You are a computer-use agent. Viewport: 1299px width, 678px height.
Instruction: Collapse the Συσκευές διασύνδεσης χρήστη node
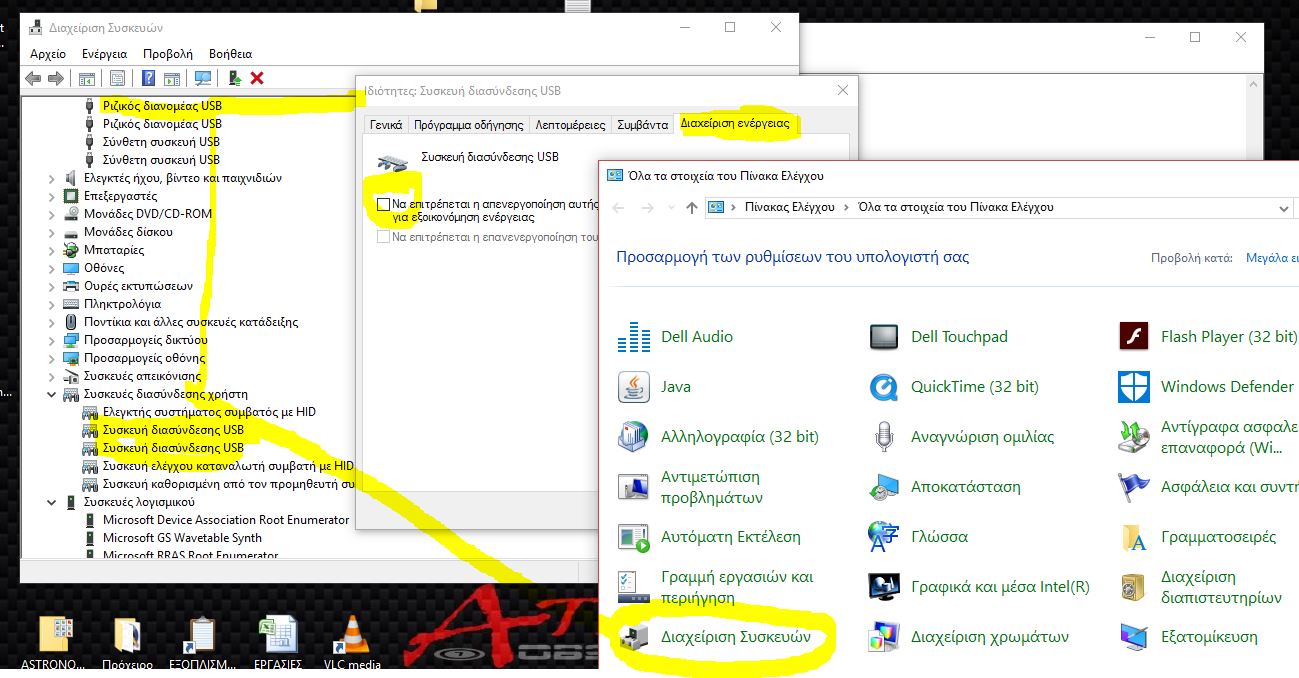tap(52, 394)
